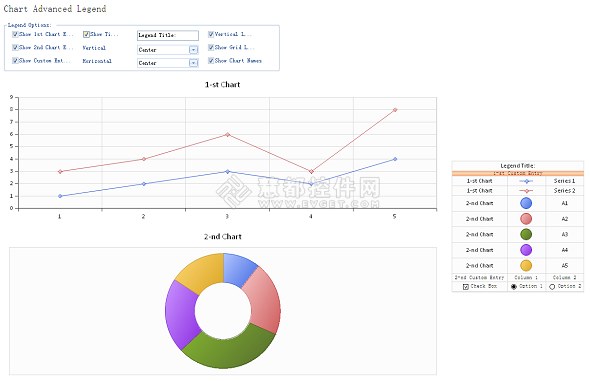This screenshot has width=590, height=381.
Task: Toggle Show 1st Chart checkbox
Action: (15, 34)
